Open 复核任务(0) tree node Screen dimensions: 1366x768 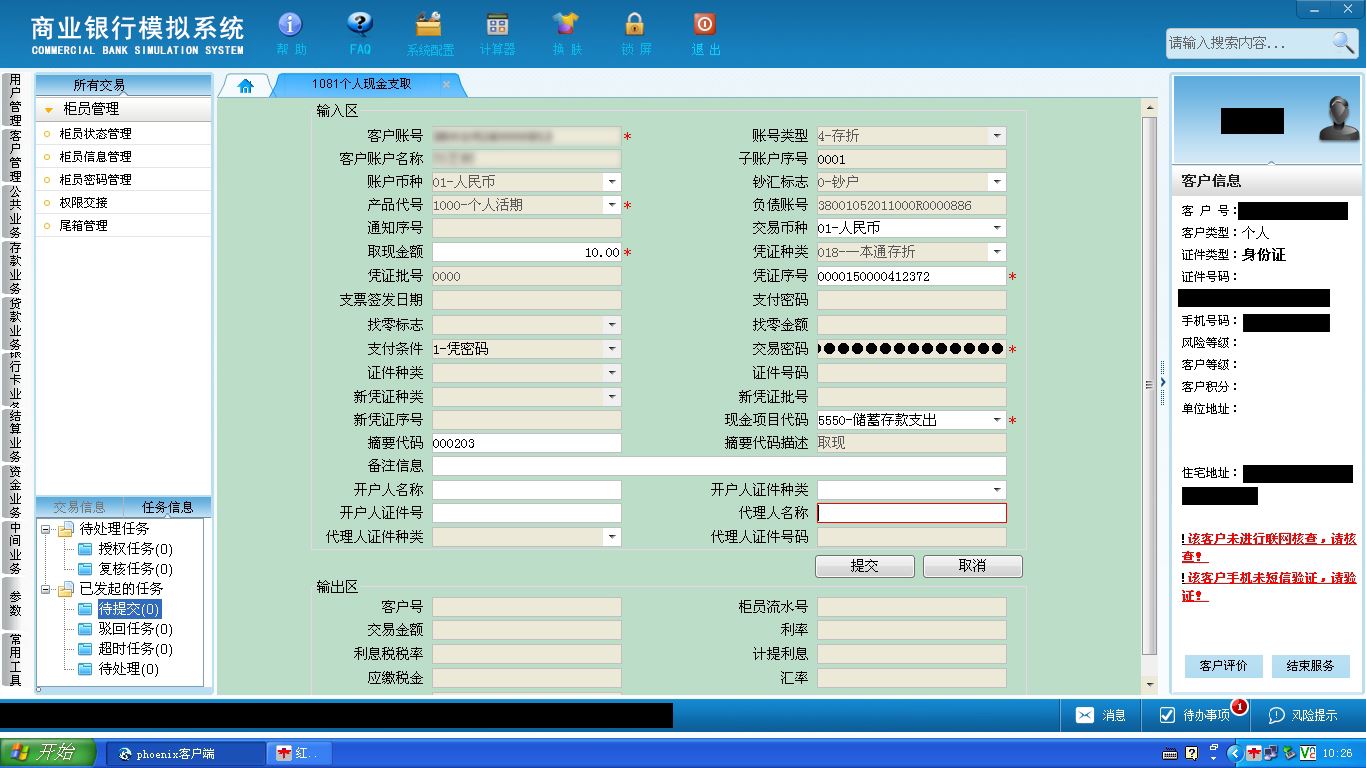click(x=135, y=569)
